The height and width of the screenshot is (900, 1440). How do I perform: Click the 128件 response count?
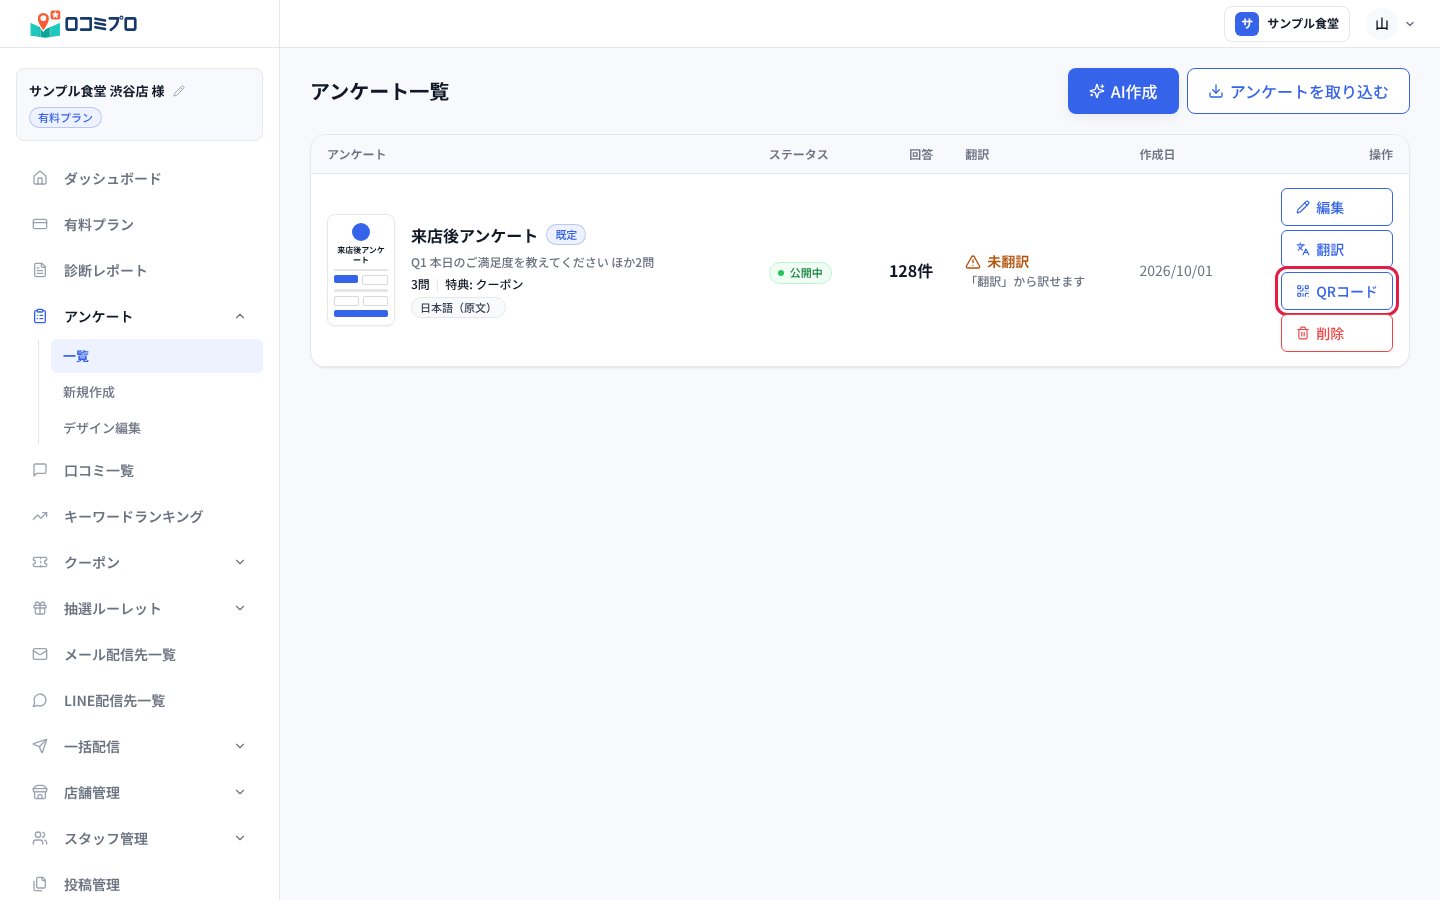[911, 271]
